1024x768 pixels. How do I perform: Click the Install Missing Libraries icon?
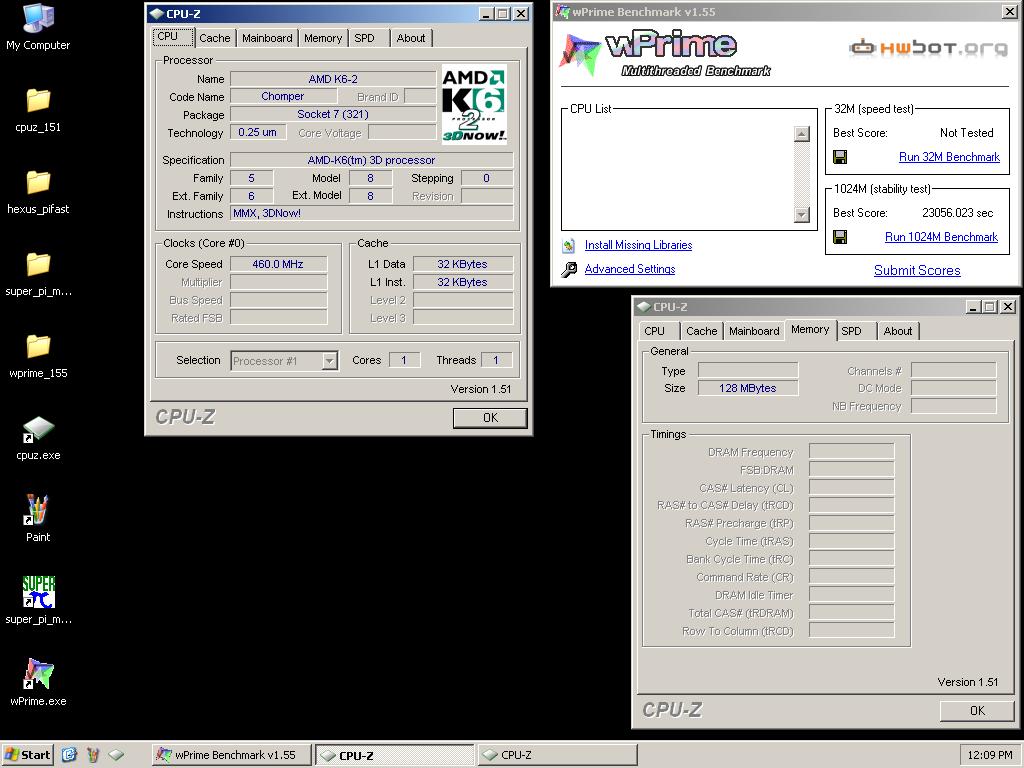[x=569, y=246]
